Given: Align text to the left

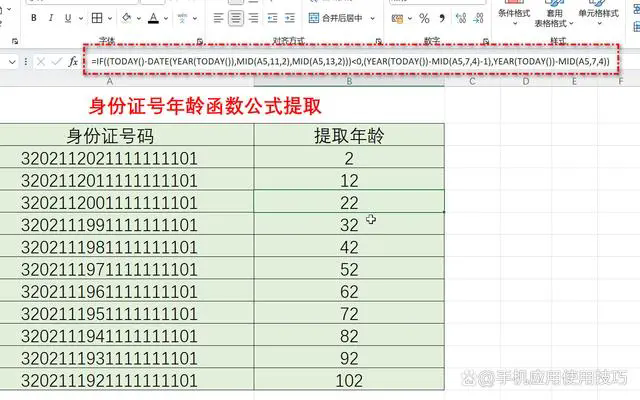Looking at the screenshot, I should coord(218,18).
